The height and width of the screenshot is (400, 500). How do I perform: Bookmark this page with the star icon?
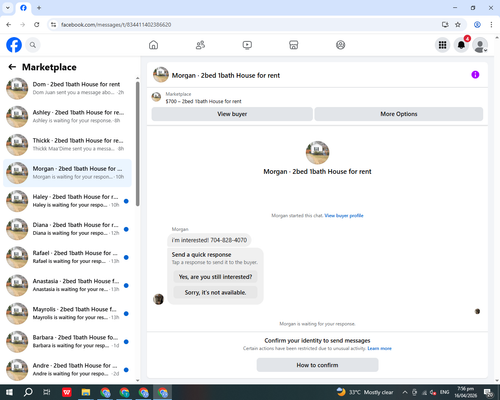[458, 25]
